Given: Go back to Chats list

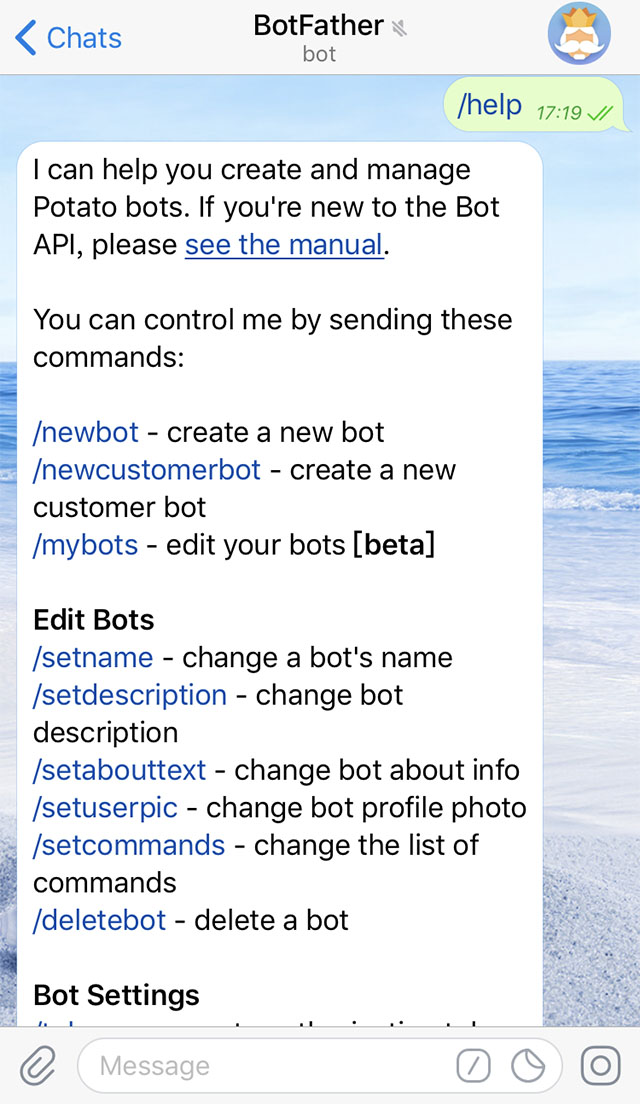Looking at the screenshot, I should pyautogui.click(x=68, y=38).
